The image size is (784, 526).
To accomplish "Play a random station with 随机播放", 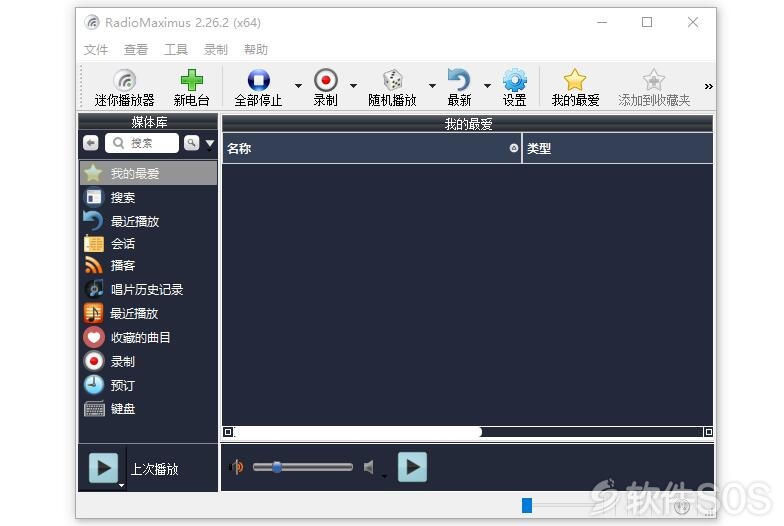I will pyautogui.click(x=392, y=88).
